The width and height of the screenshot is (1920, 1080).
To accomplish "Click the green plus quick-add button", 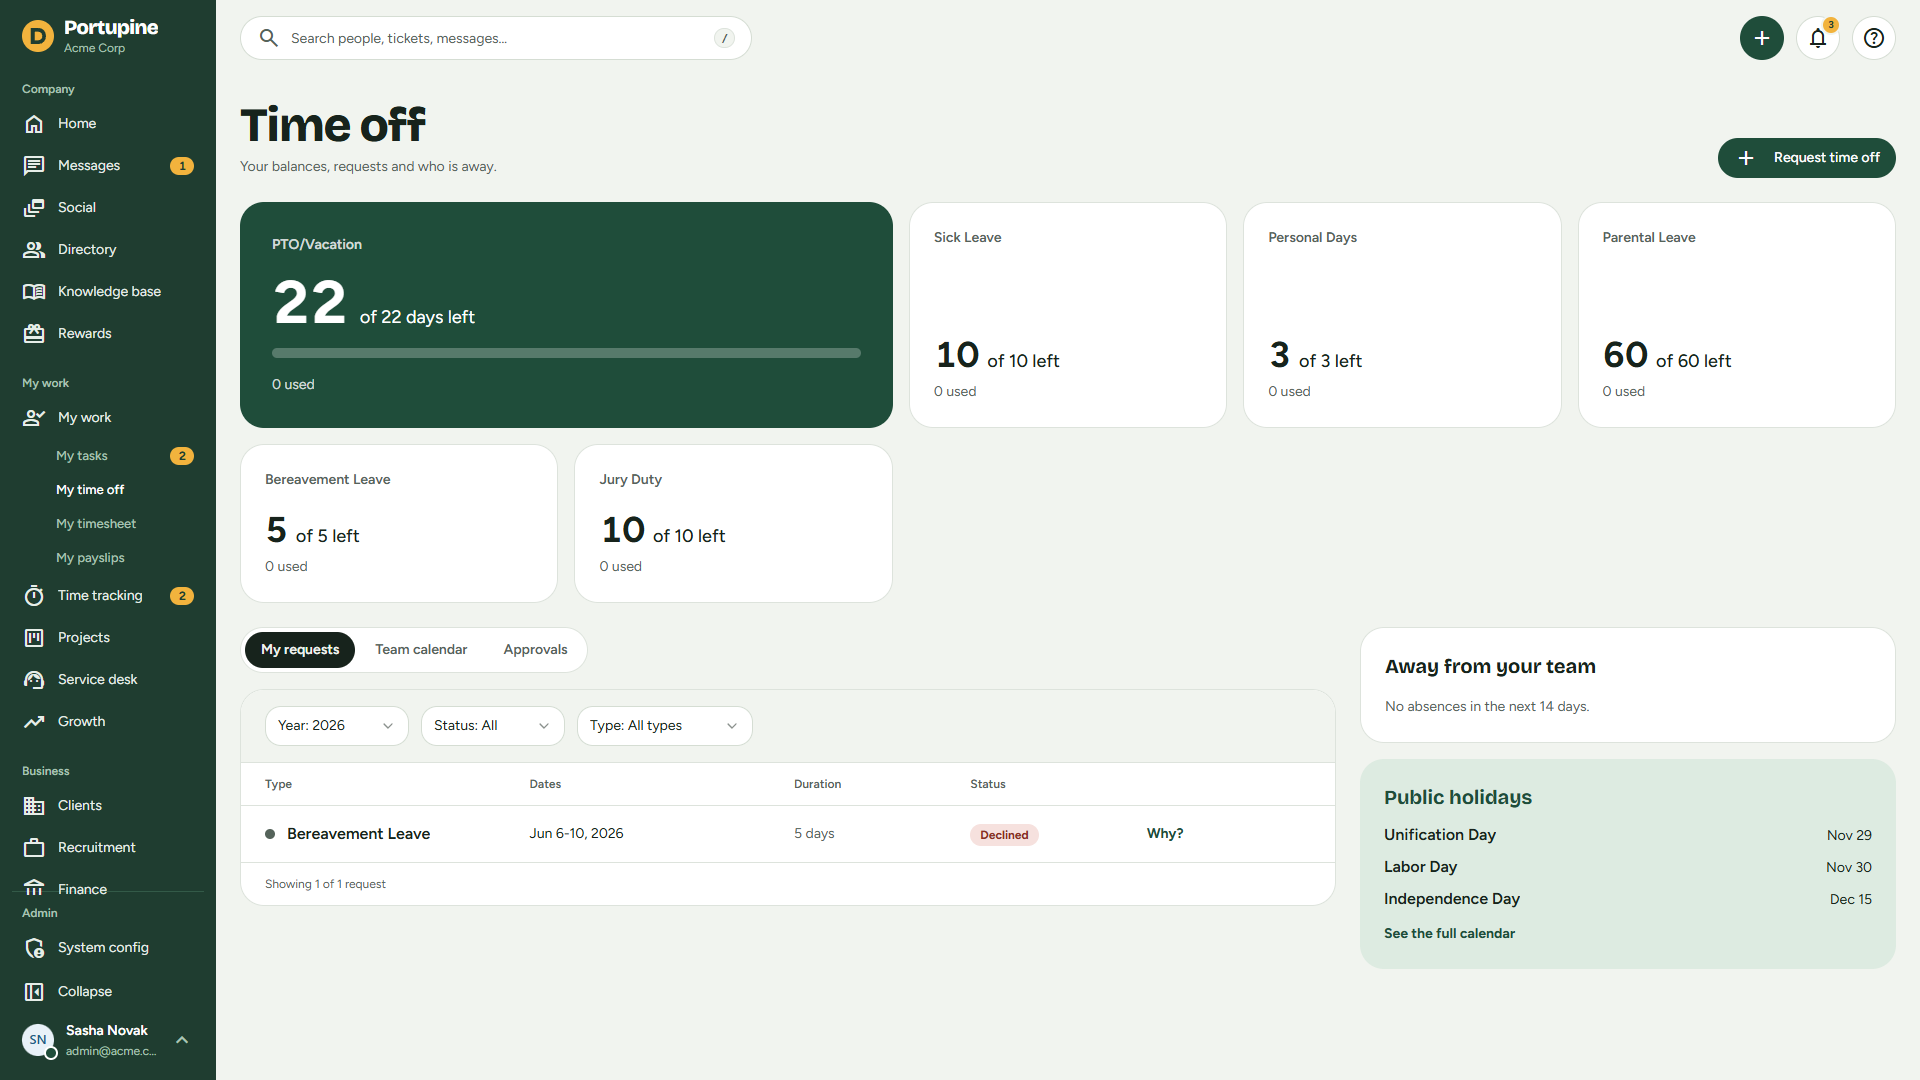I will (x=1762, y=38).
